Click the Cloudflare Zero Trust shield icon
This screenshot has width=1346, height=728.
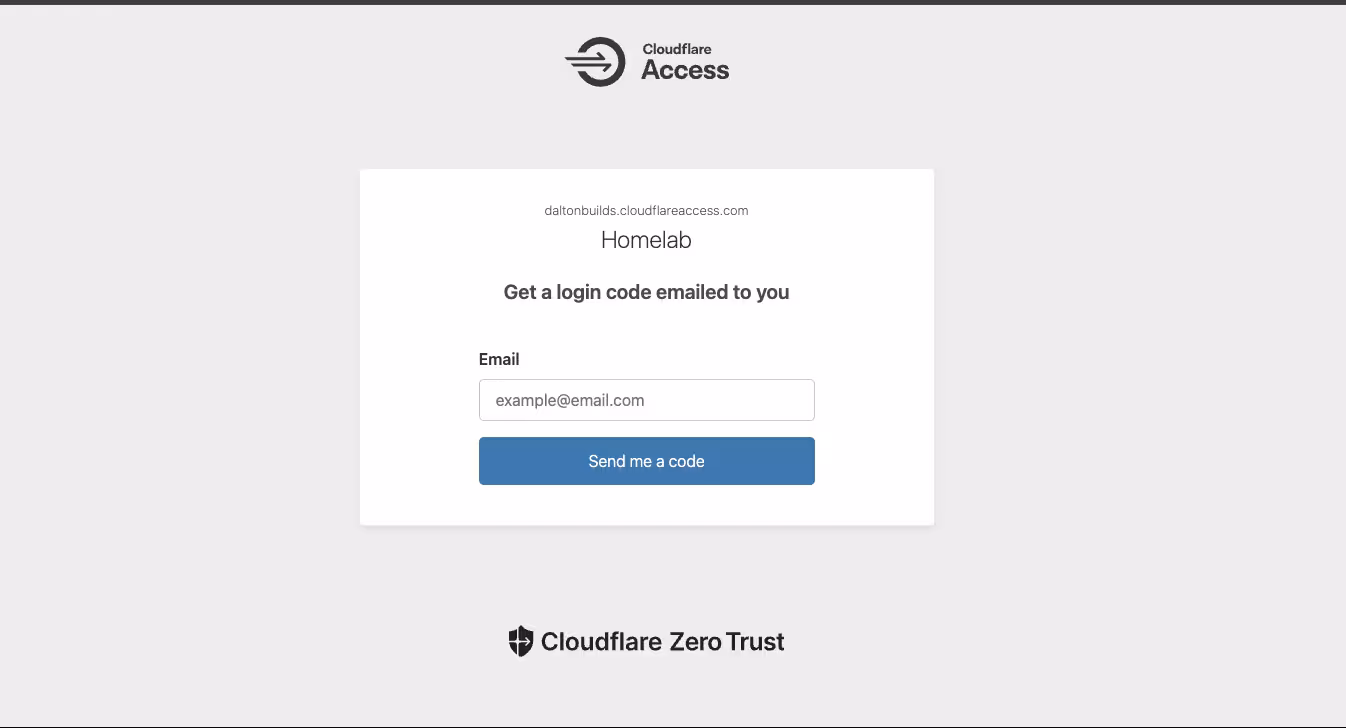(521, 640)
